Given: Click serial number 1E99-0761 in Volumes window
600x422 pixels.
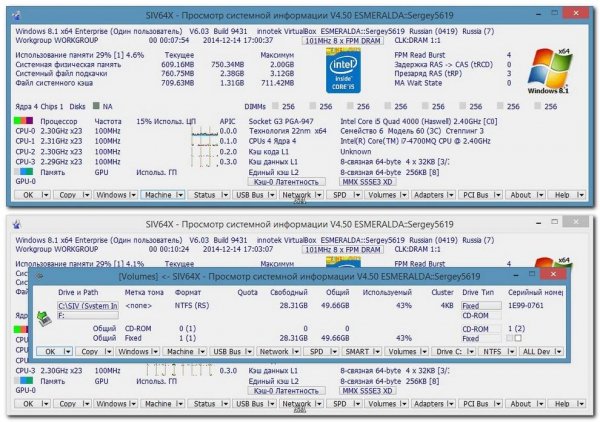Looking at the screenshot, I should pyautogui.click(x=526, y=305).
